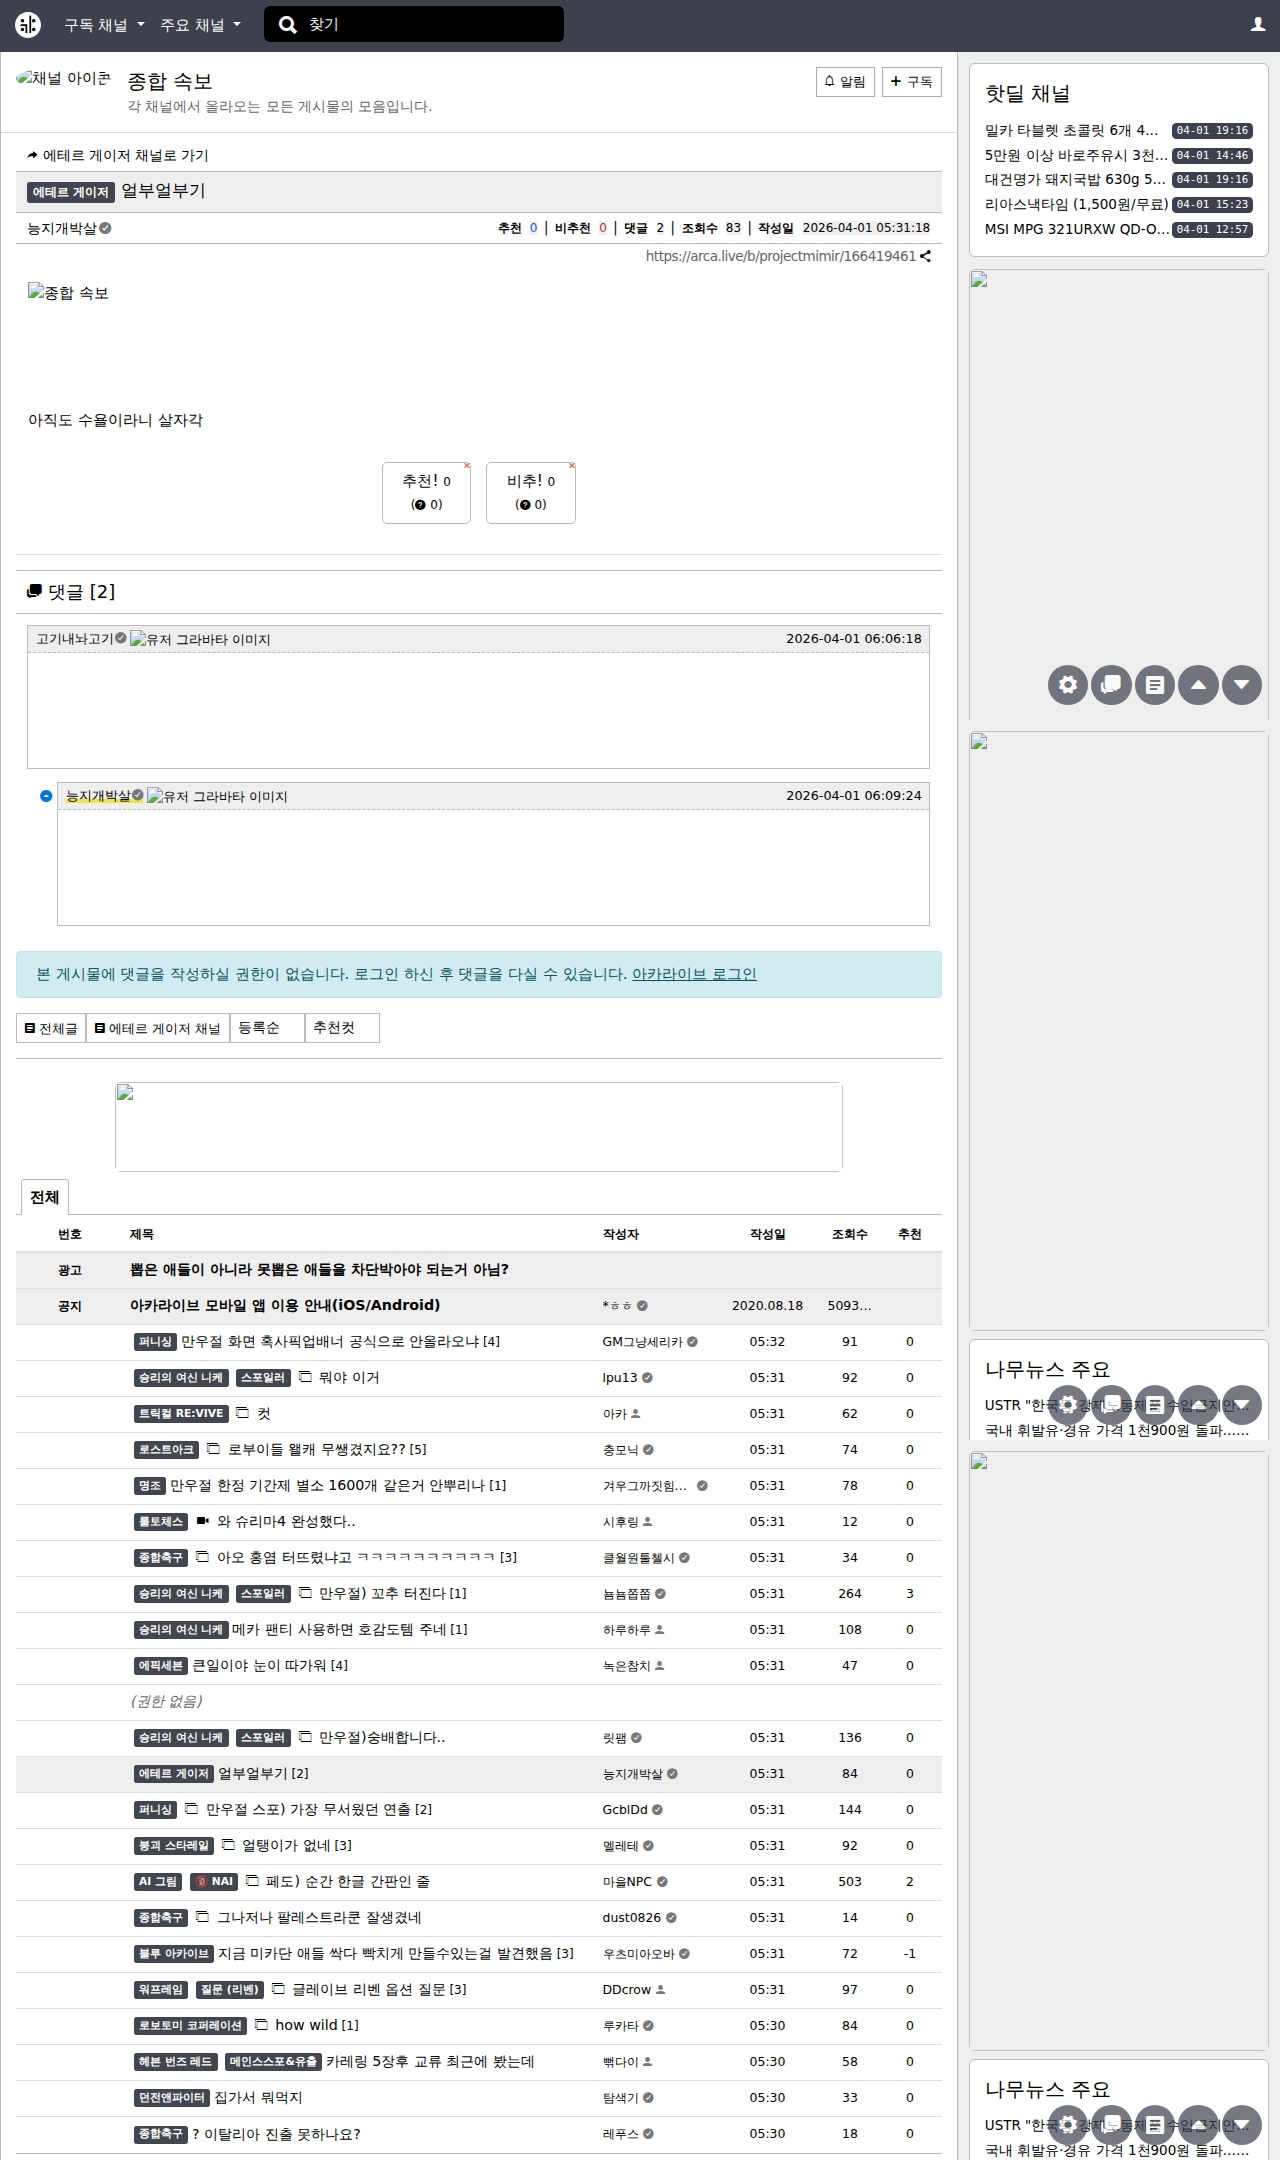
Task: Click the arrow icon before 에테르 게이저 채널로 가기
Action: (33, 156)
